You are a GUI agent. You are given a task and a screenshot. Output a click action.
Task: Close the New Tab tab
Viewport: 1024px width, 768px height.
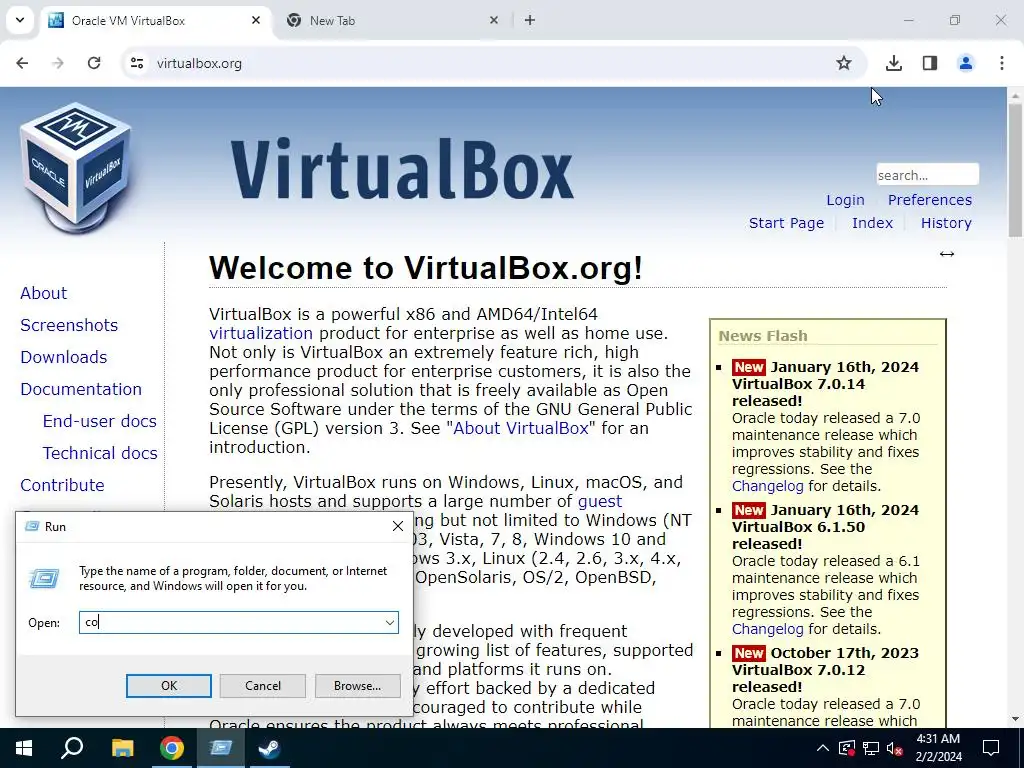point(494,20)
